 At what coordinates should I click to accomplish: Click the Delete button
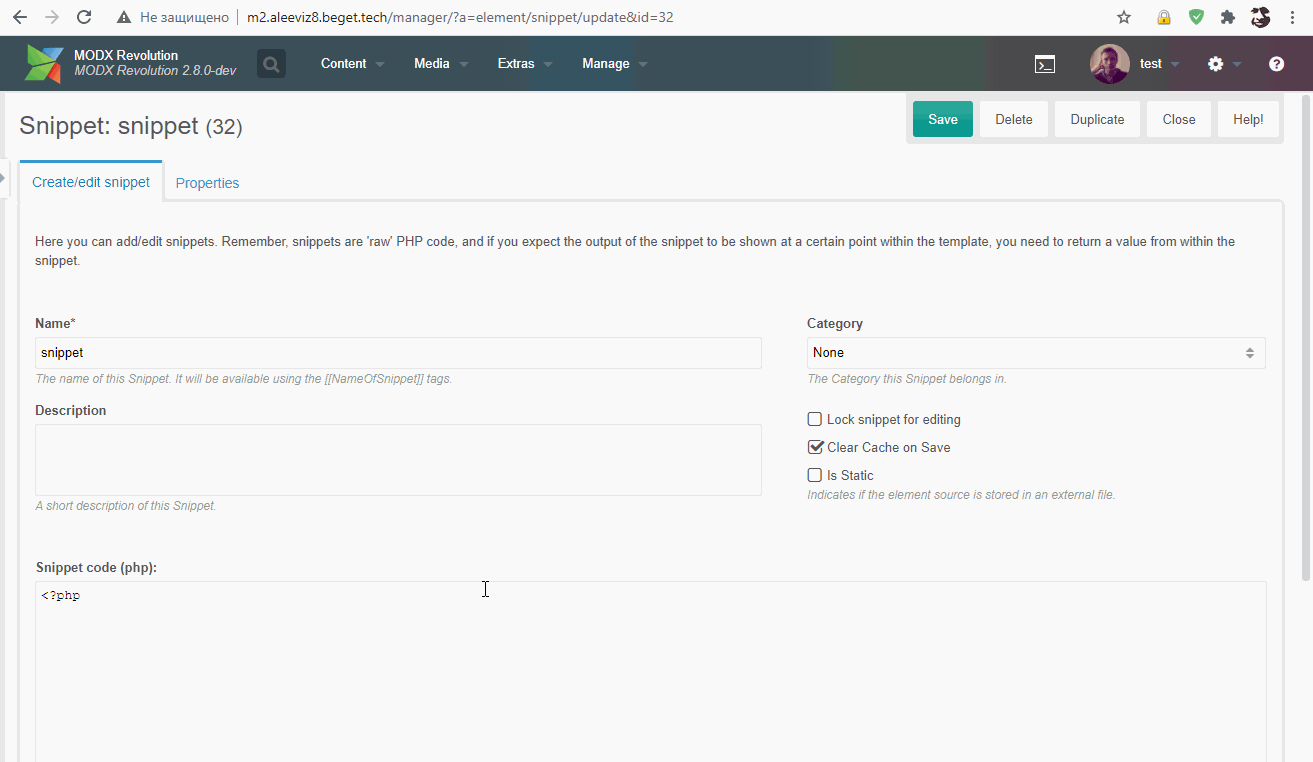[x=1014, y=119]
